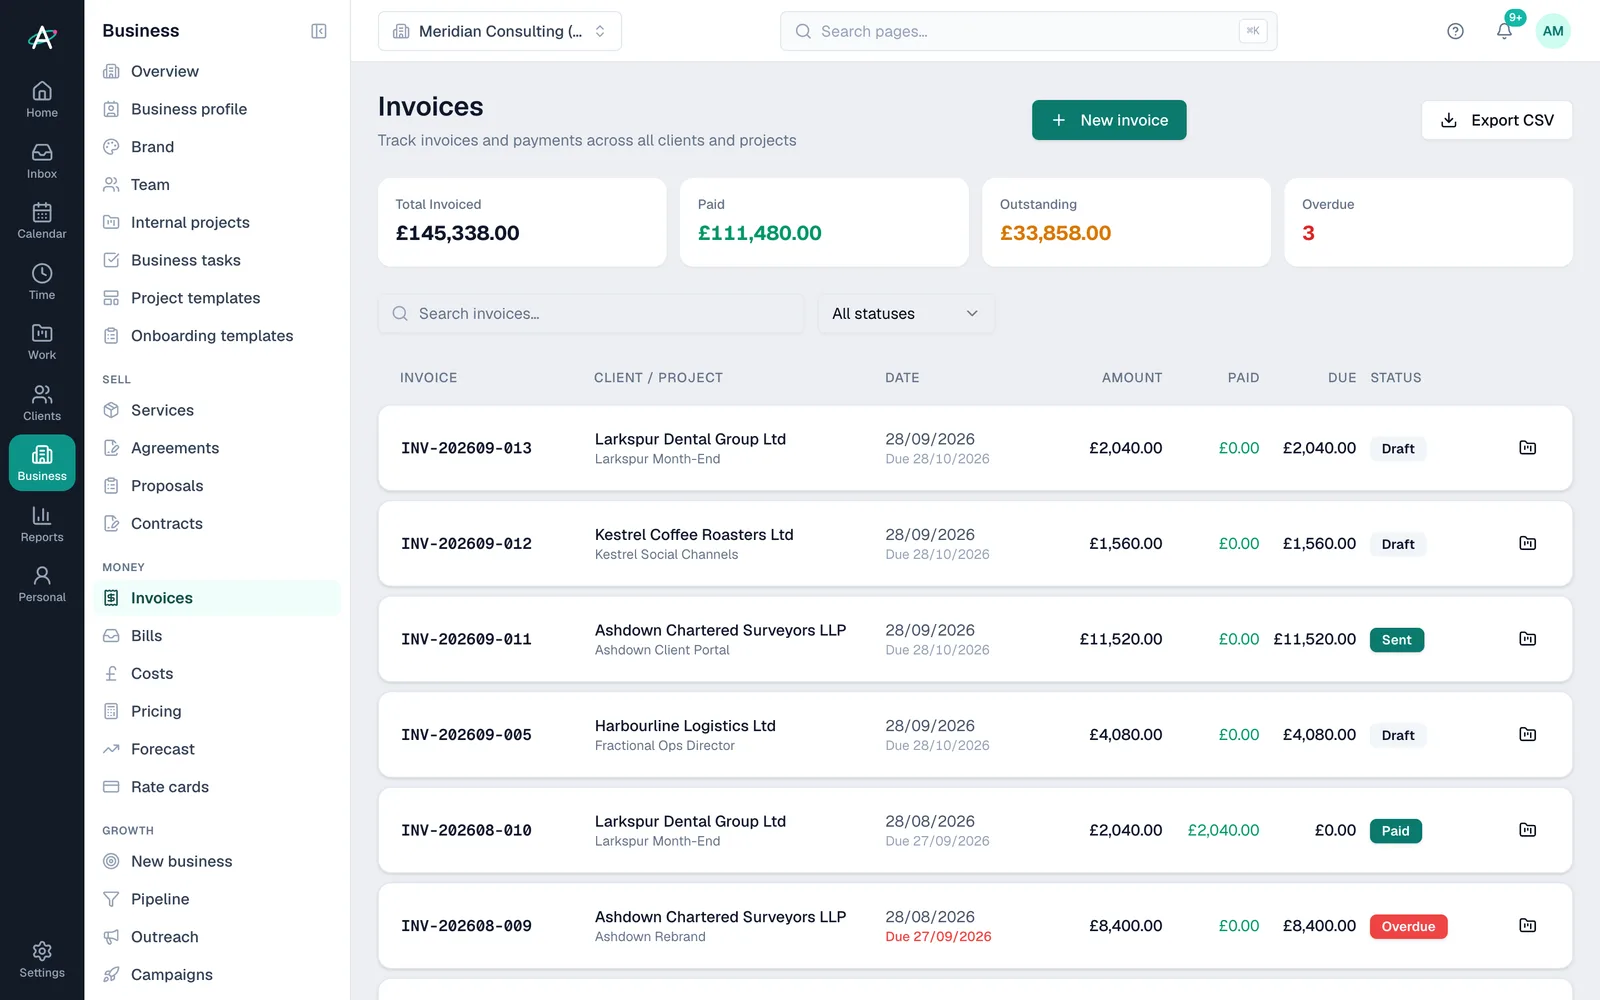The width and height of the screenshot is (1600, 1000).
Task: Open Time tracking in left rail
Action: [42, 282]
